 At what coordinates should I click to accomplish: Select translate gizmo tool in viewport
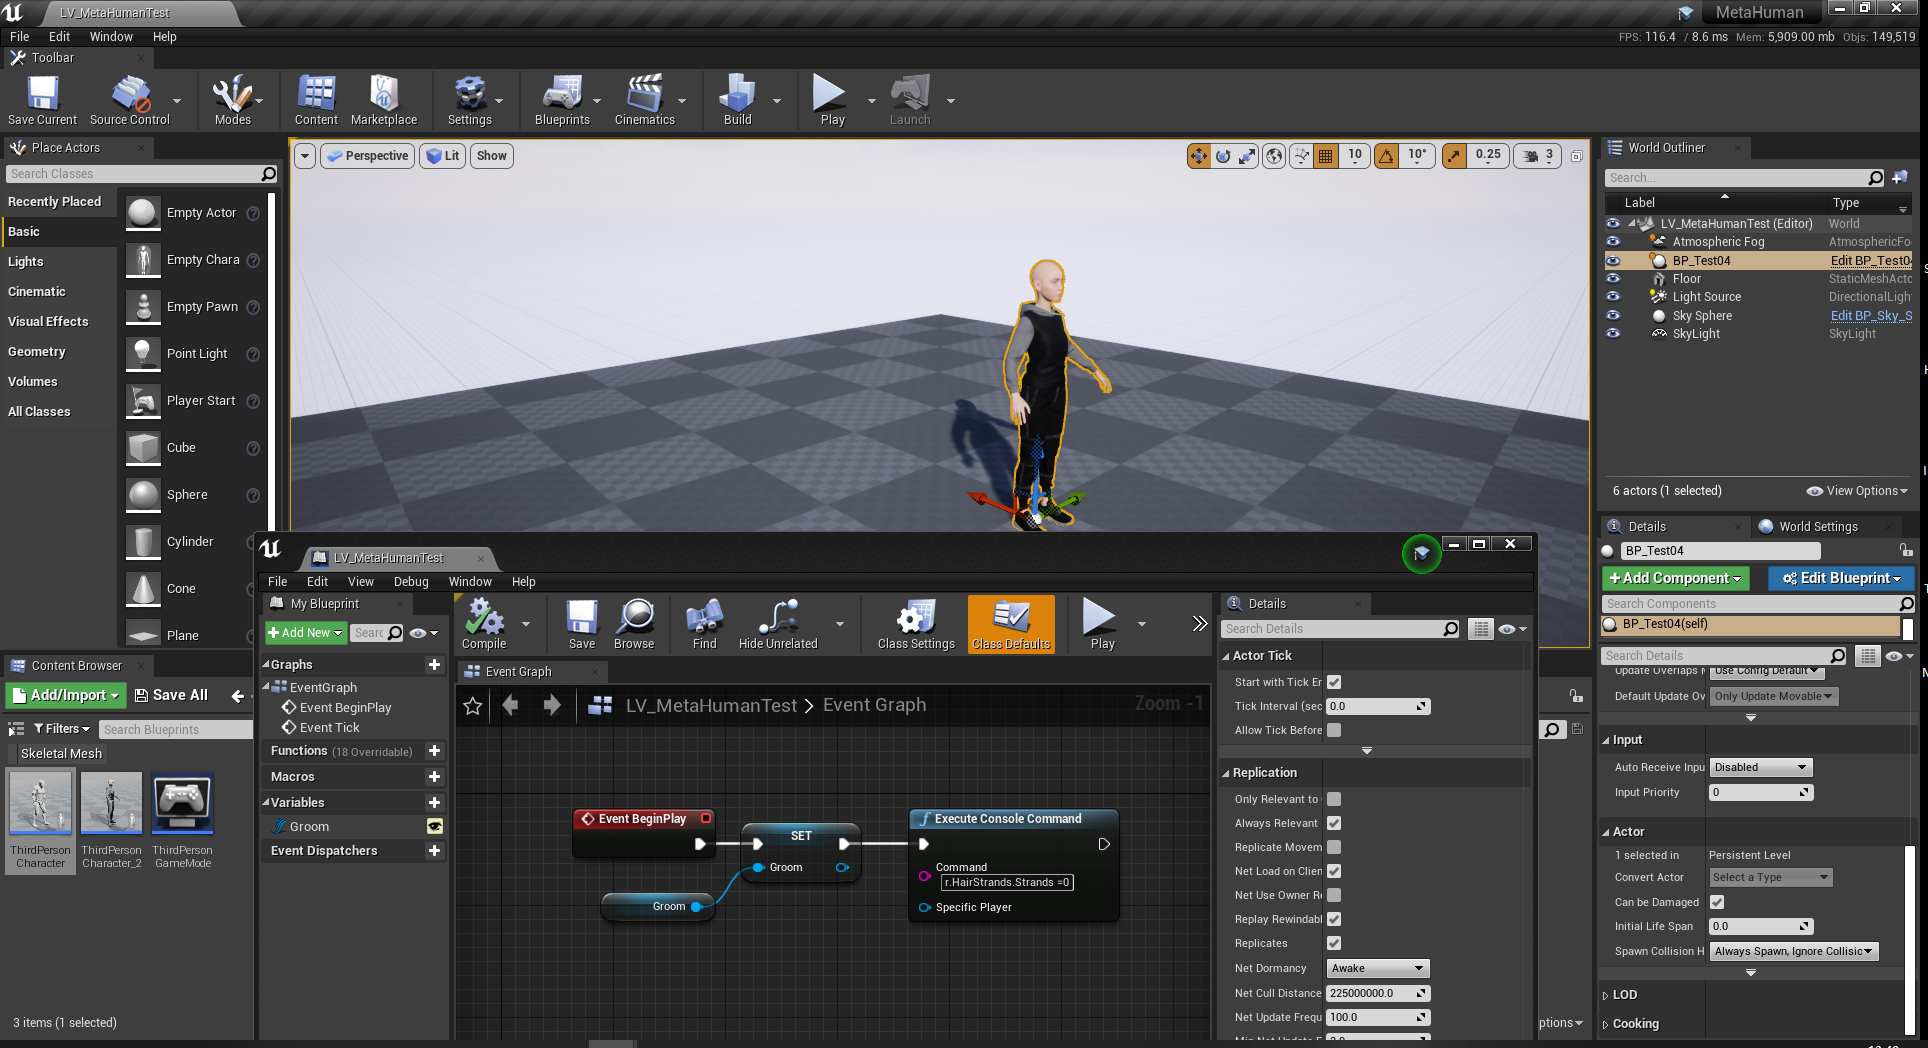pyautogui.click(x=1198, y=156)
